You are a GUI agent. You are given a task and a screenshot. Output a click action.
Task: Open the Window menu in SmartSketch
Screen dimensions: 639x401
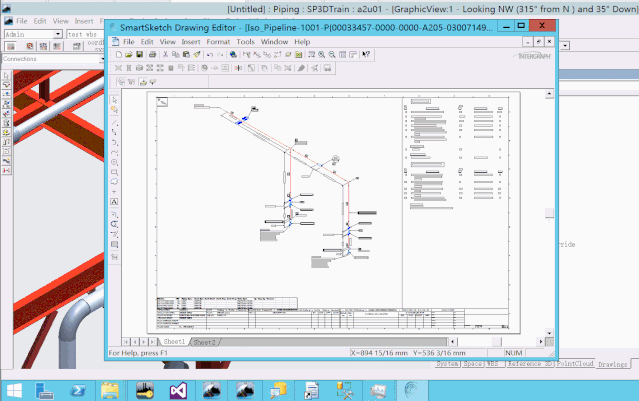[274, 42]
